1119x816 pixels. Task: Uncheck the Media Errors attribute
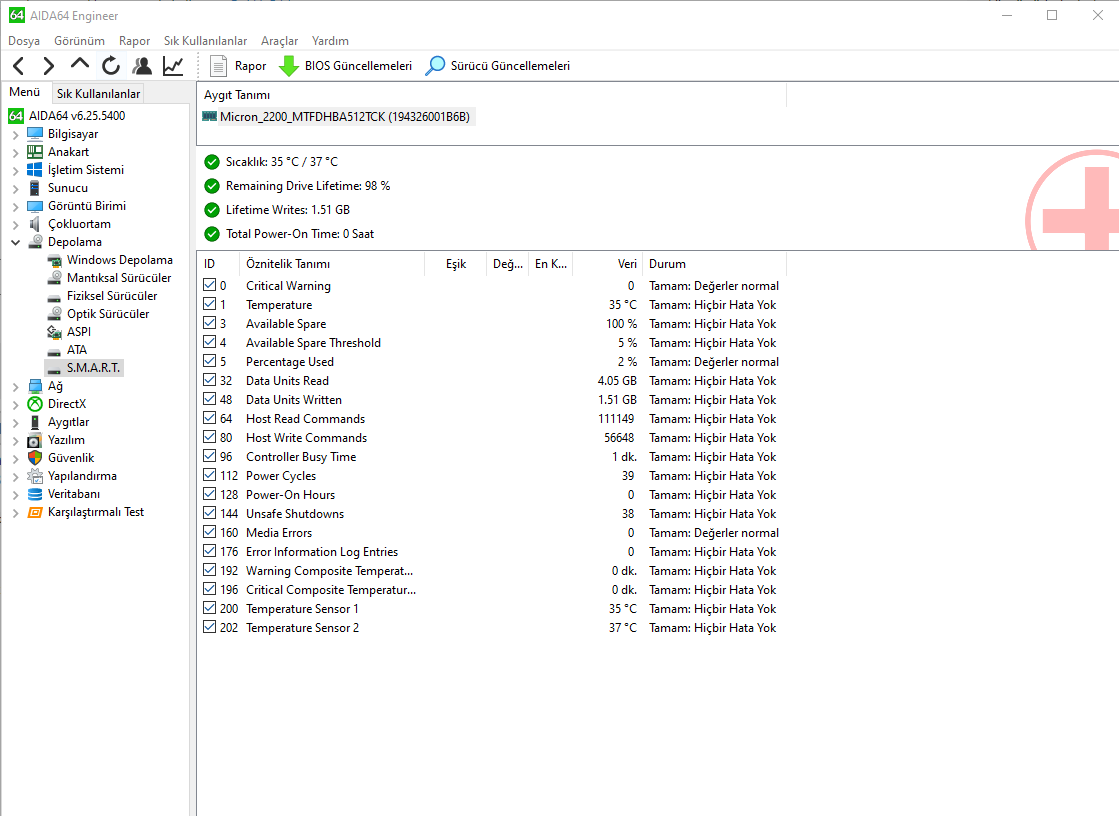[x=209, y=532]
